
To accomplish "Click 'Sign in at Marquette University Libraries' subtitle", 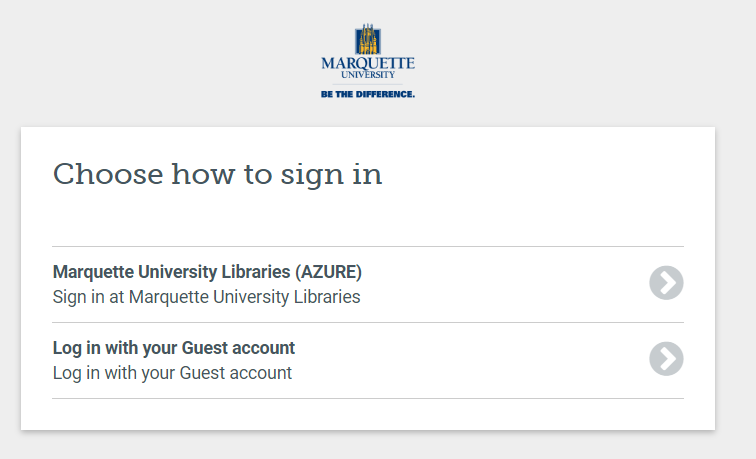I will [x=206, y=297].
